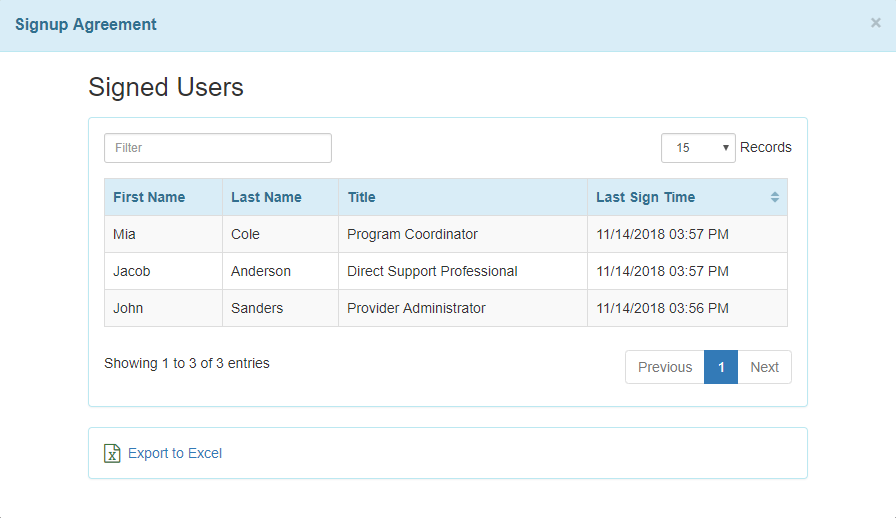
Task: Click the Excel file icon
Action: (x=112, y=453)
